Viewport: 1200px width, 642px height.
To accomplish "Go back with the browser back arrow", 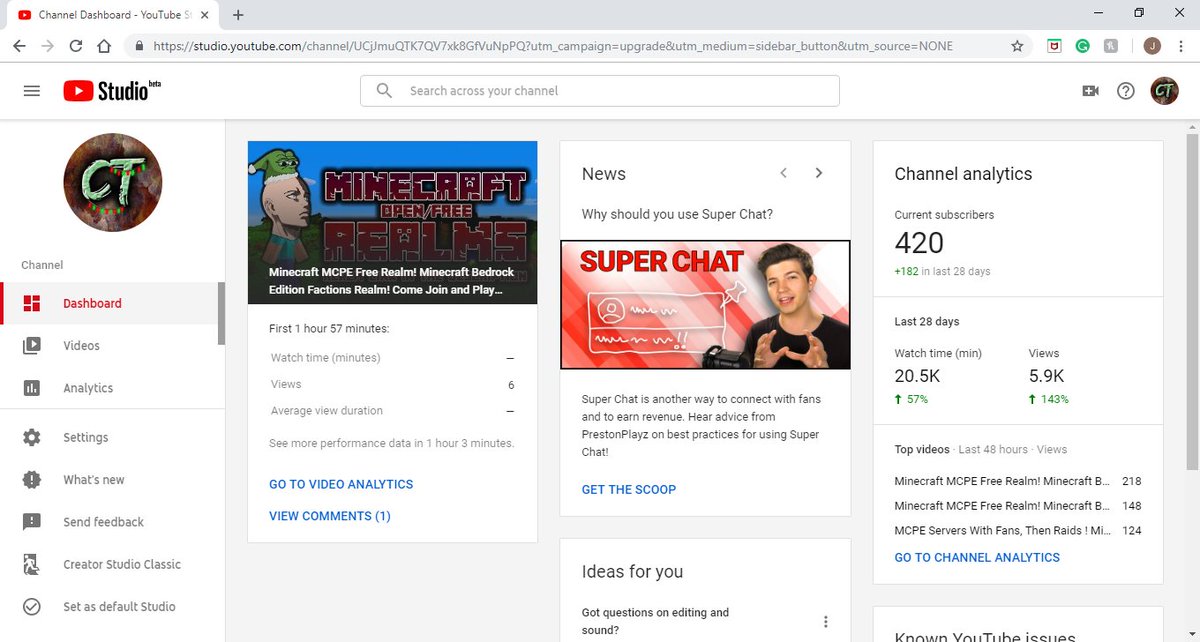I will (x=20, y=46).
